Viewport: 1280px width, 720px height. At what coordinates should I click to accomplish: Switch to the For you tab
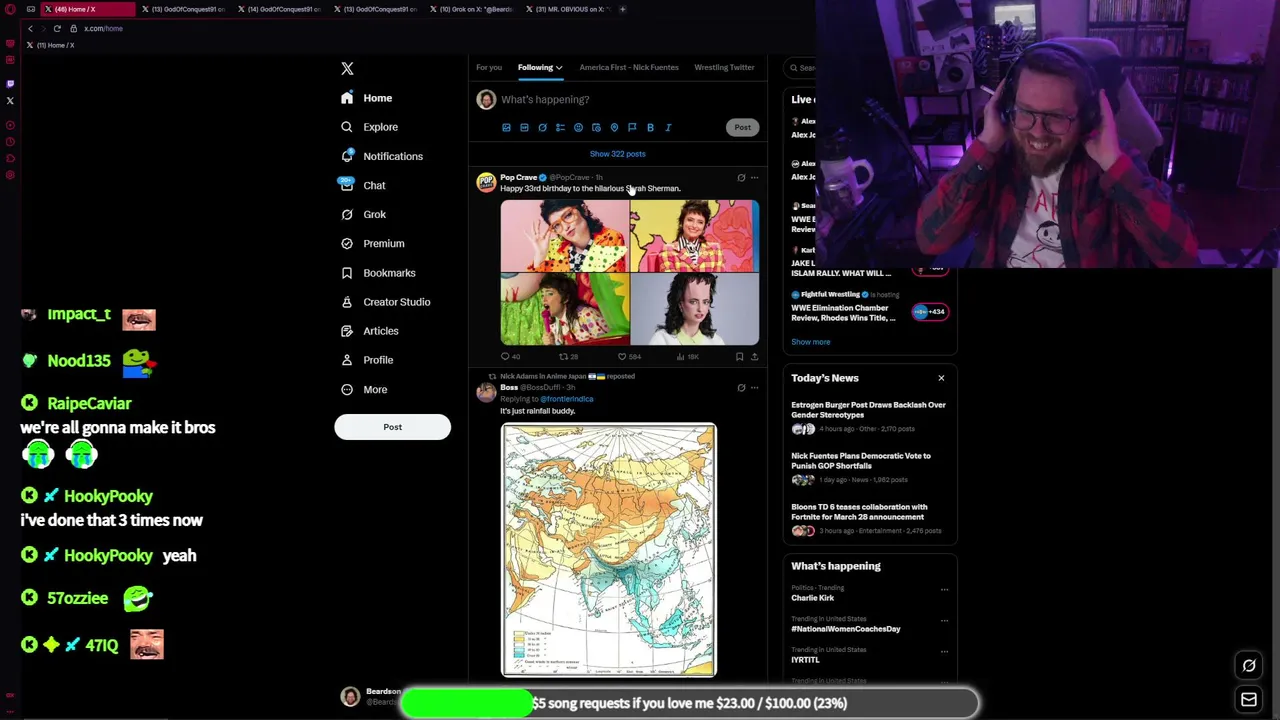point(489,67)
